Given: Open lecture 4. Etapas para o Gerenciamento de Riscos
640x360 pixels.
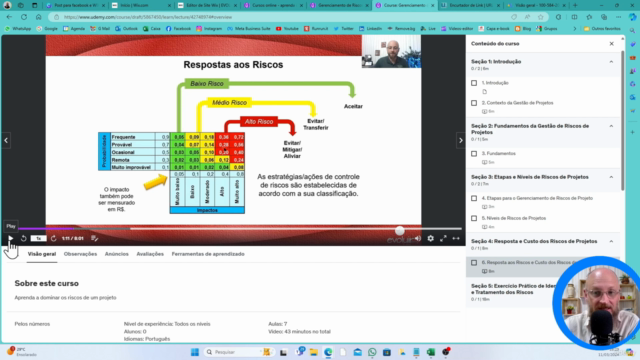Looking at the screenshot, I should tap(537, 198).
